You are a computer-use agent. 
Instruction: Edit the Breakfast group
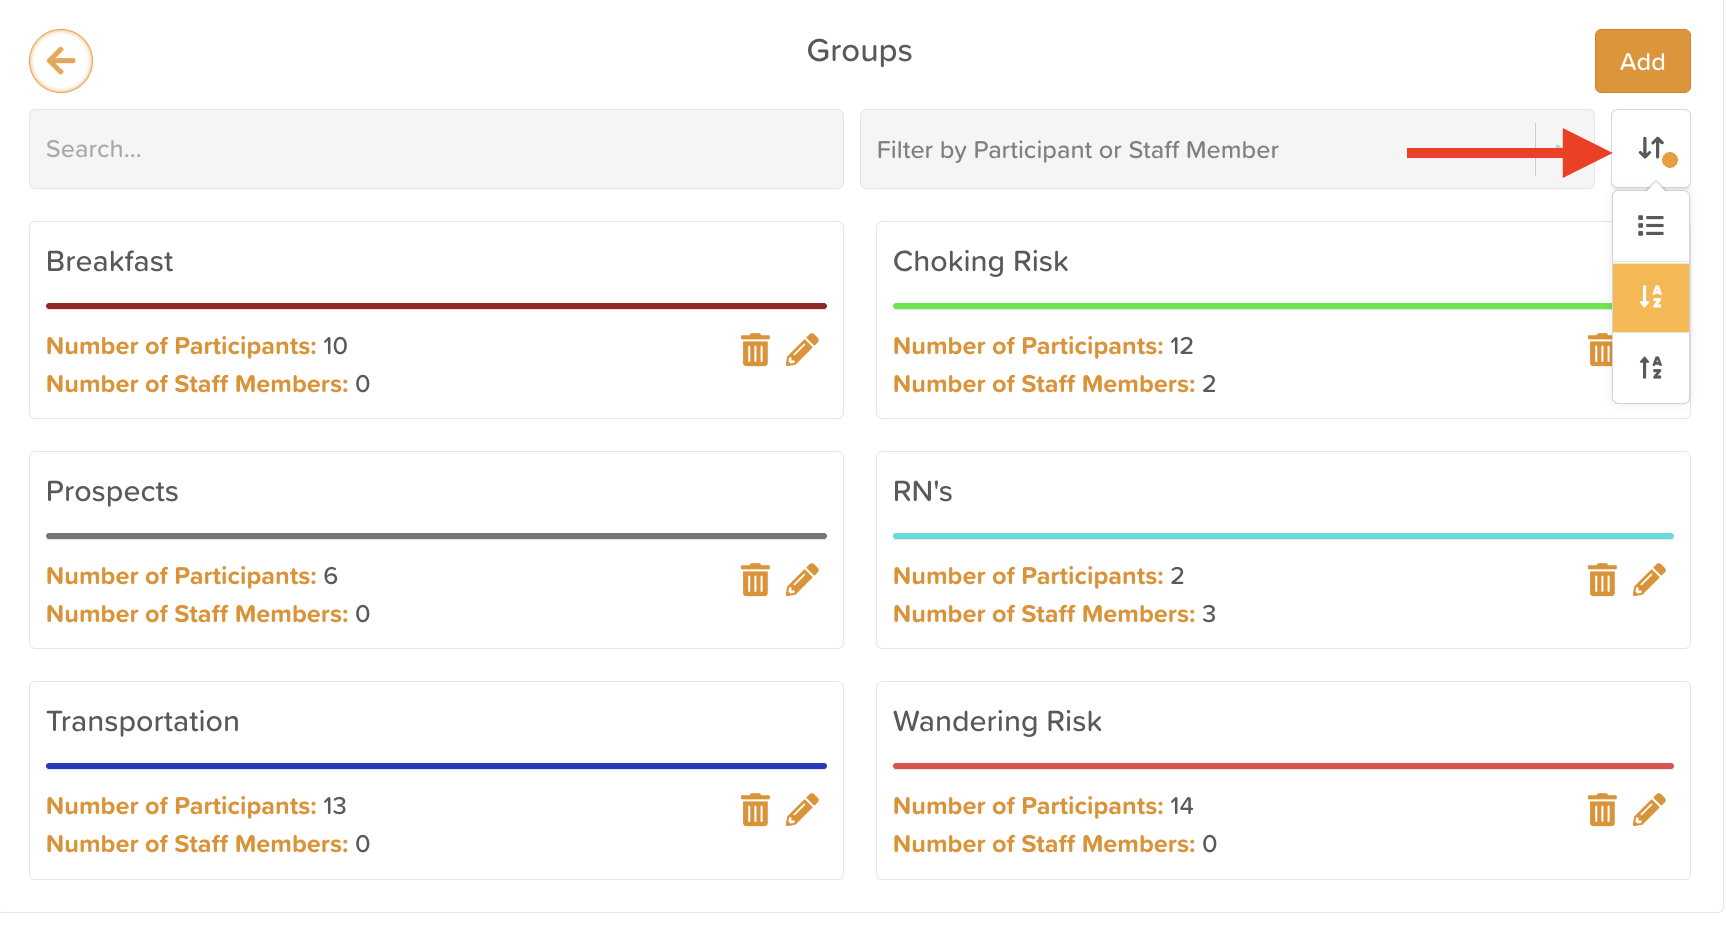802,350
